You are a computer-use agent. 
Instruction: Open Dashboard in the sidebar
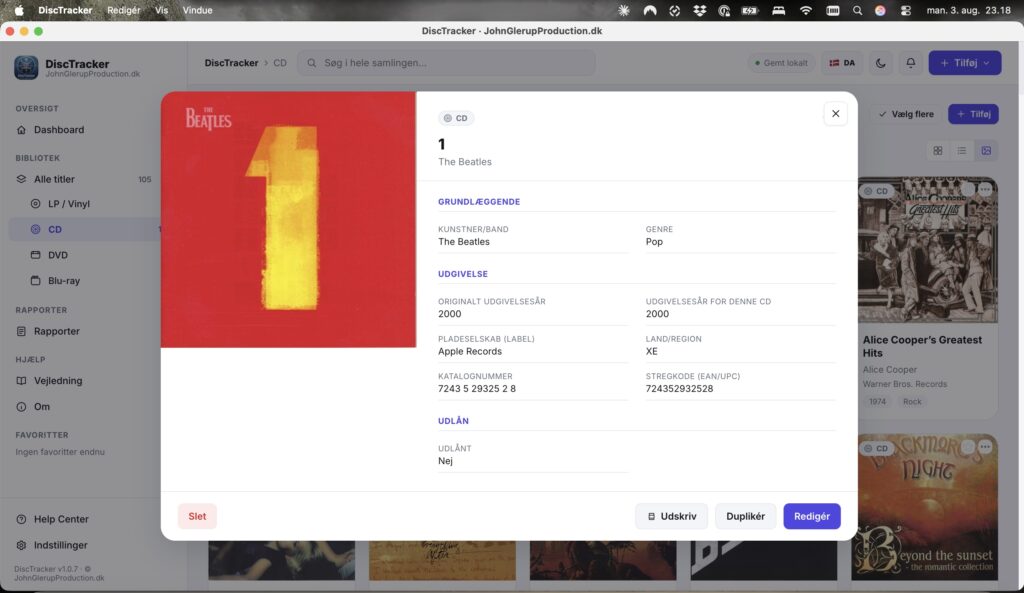coord(59,129)
